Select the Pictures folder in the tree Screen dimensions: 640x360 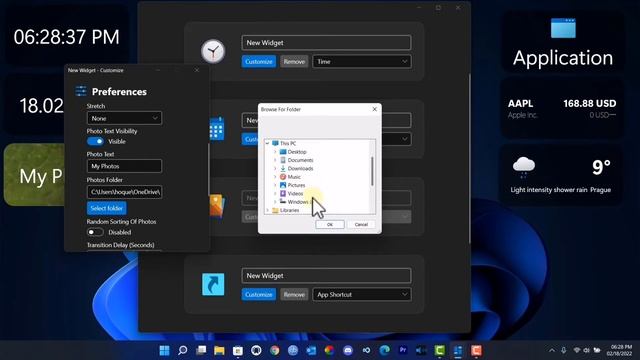pos(293,185)
